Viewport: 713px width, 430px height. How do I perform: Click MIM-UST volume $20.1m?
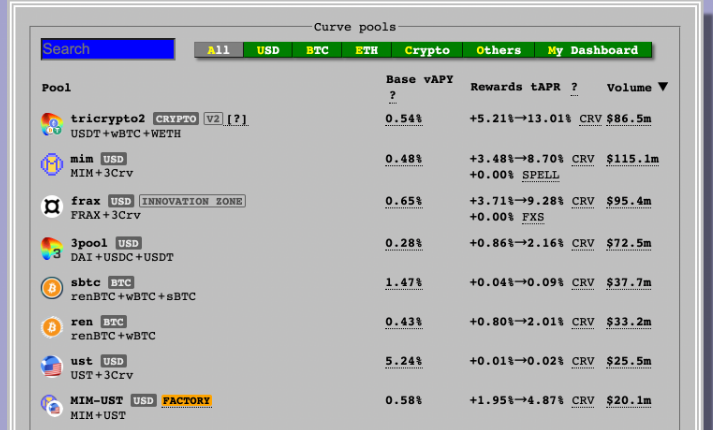629,400
